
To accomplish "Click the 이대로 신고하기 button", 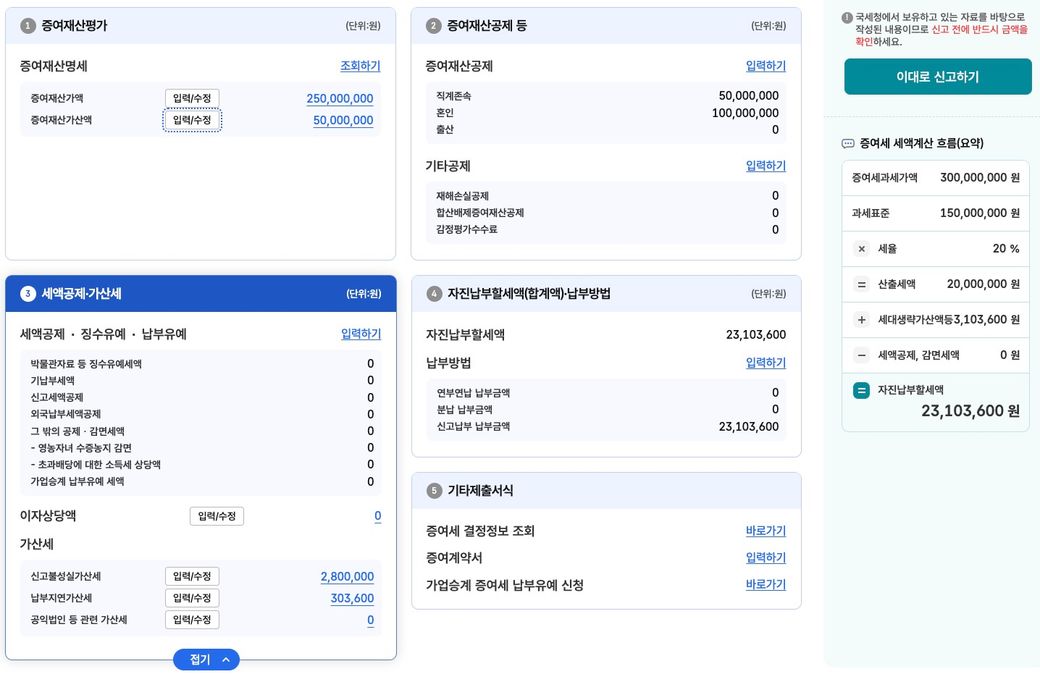I will [x=937, y=77].
